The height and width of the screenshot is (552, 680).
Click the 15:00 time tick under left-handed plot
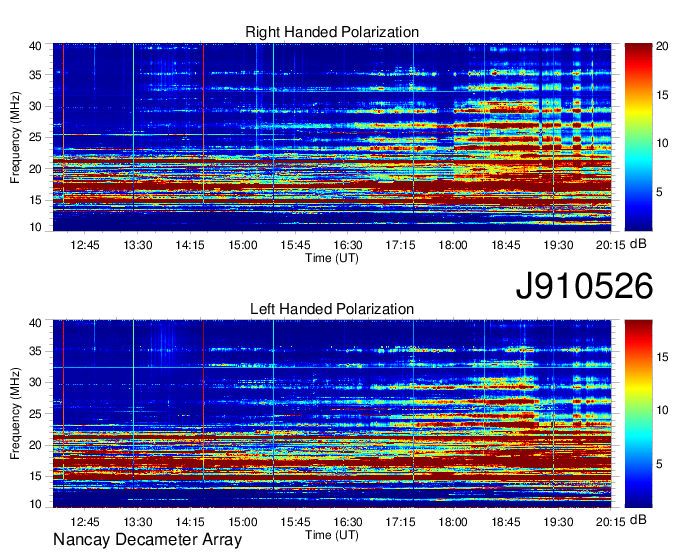243,522
